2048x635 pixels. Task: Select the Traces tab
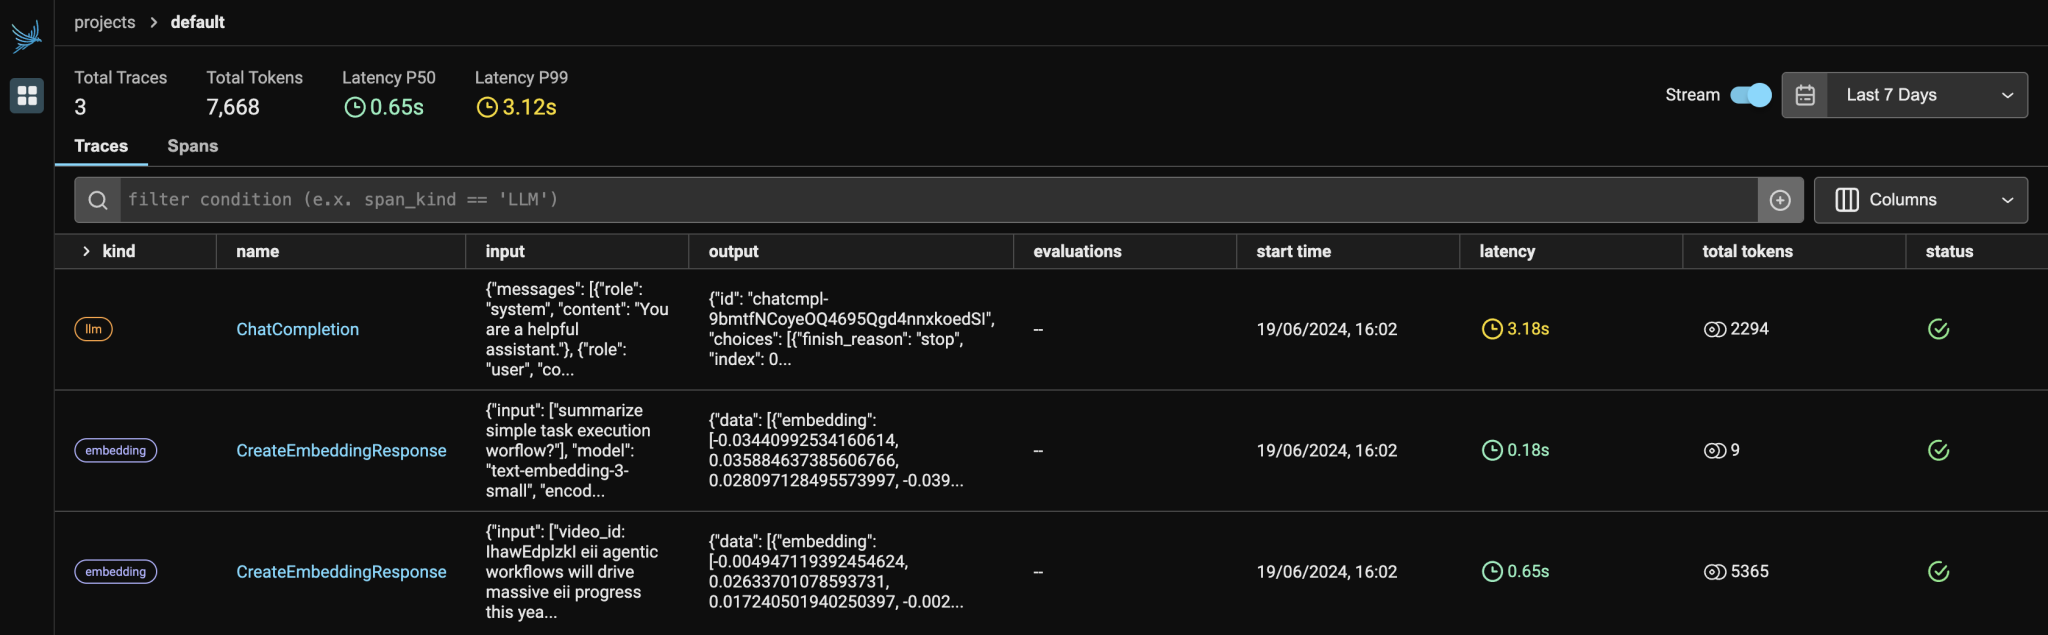click(101, 146)
